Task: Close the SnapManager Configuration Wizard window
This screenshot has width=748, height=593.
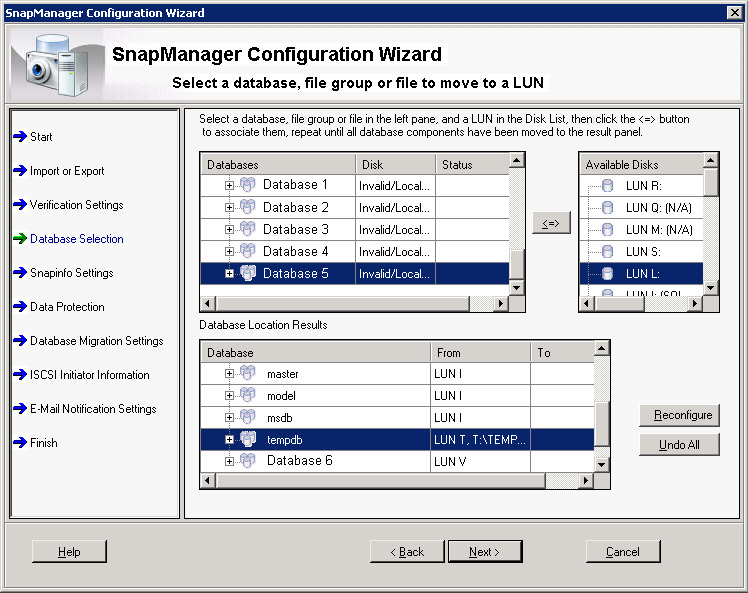Action: pos(735,13)
